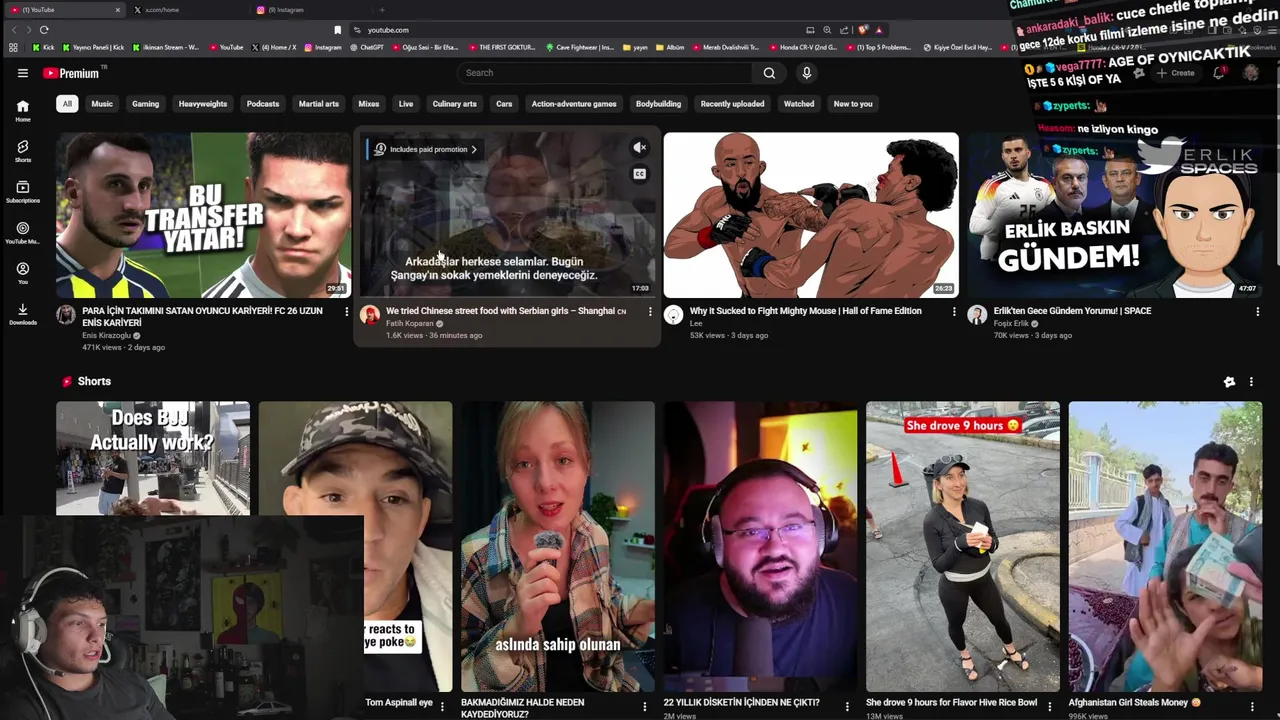Select the Recently uploaded filter chip
1280x720 pixels.
tap(732, 104)
